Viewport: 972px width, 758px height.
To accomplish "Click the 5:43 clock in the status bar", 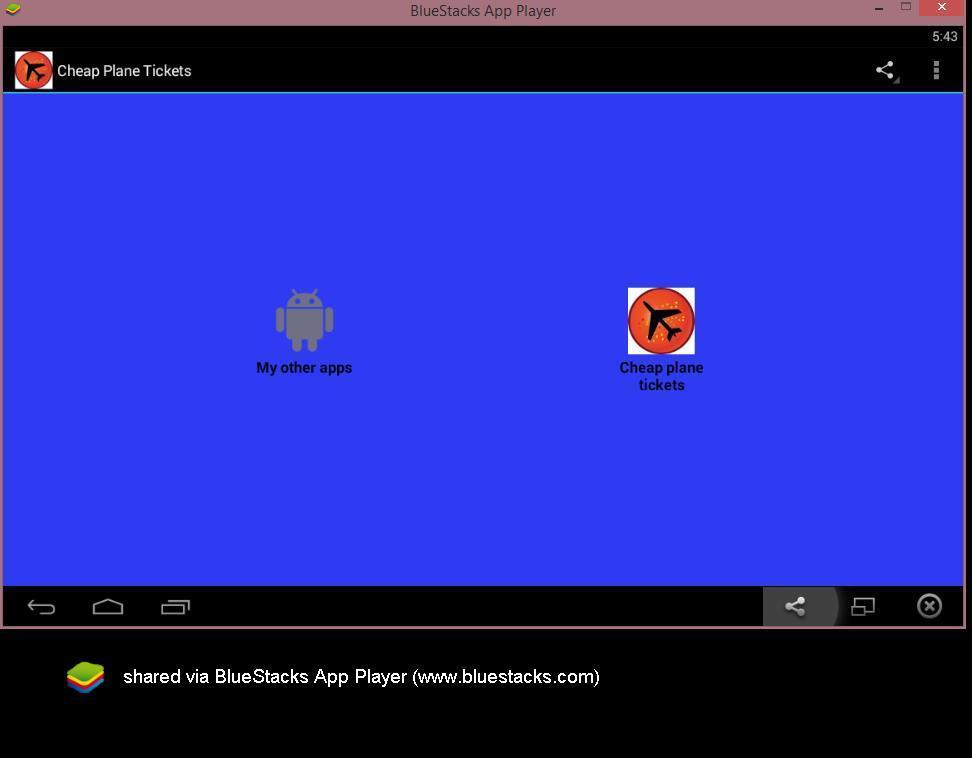I will pos(944,36).
